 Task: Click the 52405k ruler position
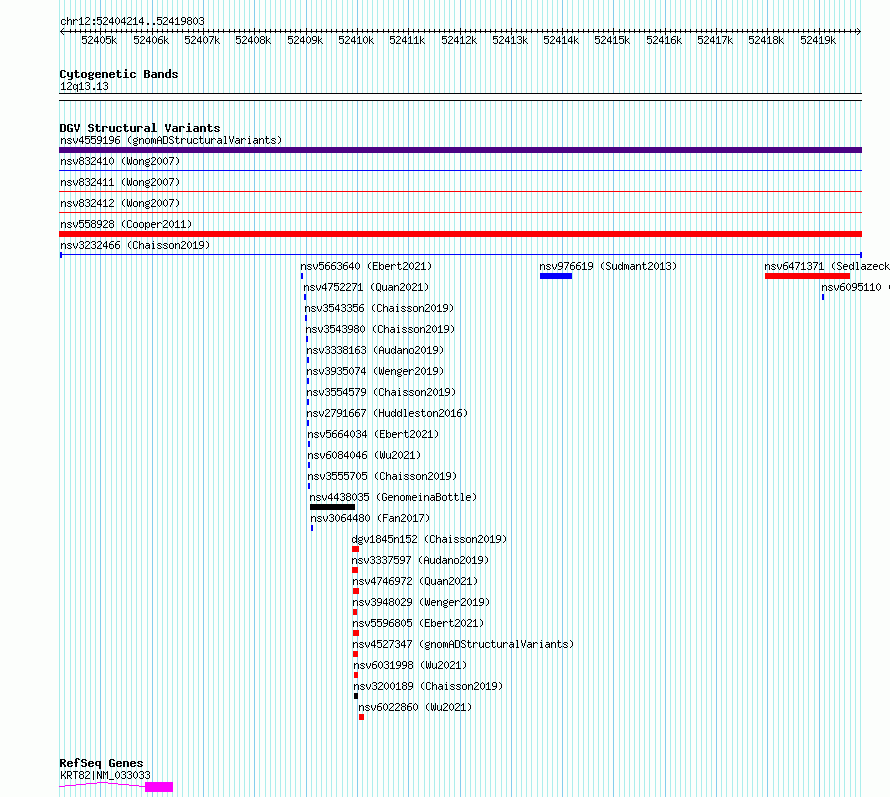[x=99, y=40]
